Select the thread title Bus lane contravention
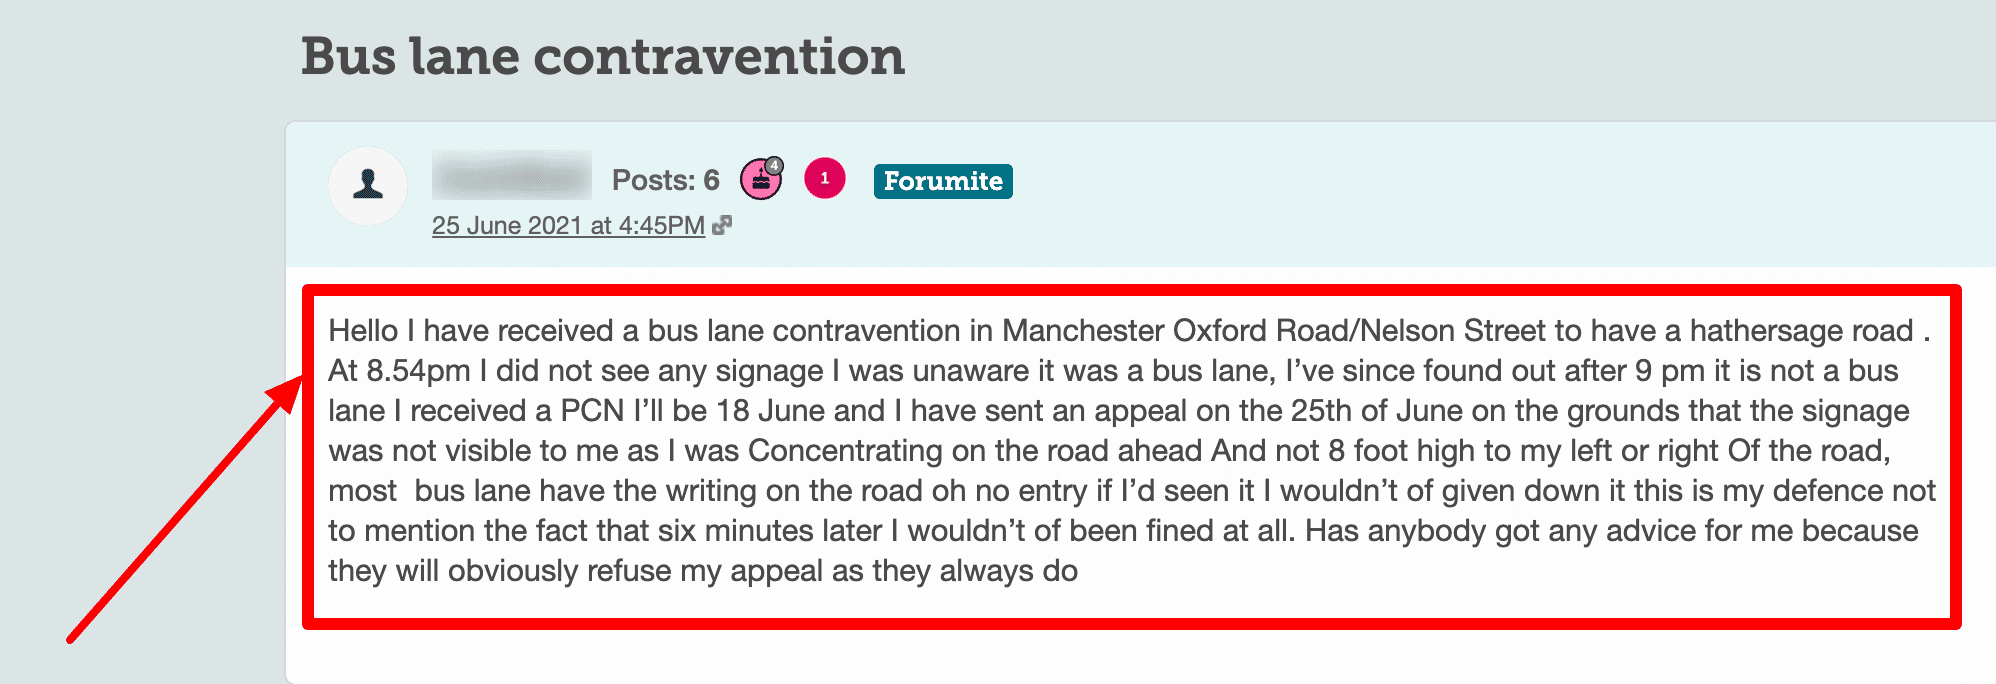 coord(603,57)
